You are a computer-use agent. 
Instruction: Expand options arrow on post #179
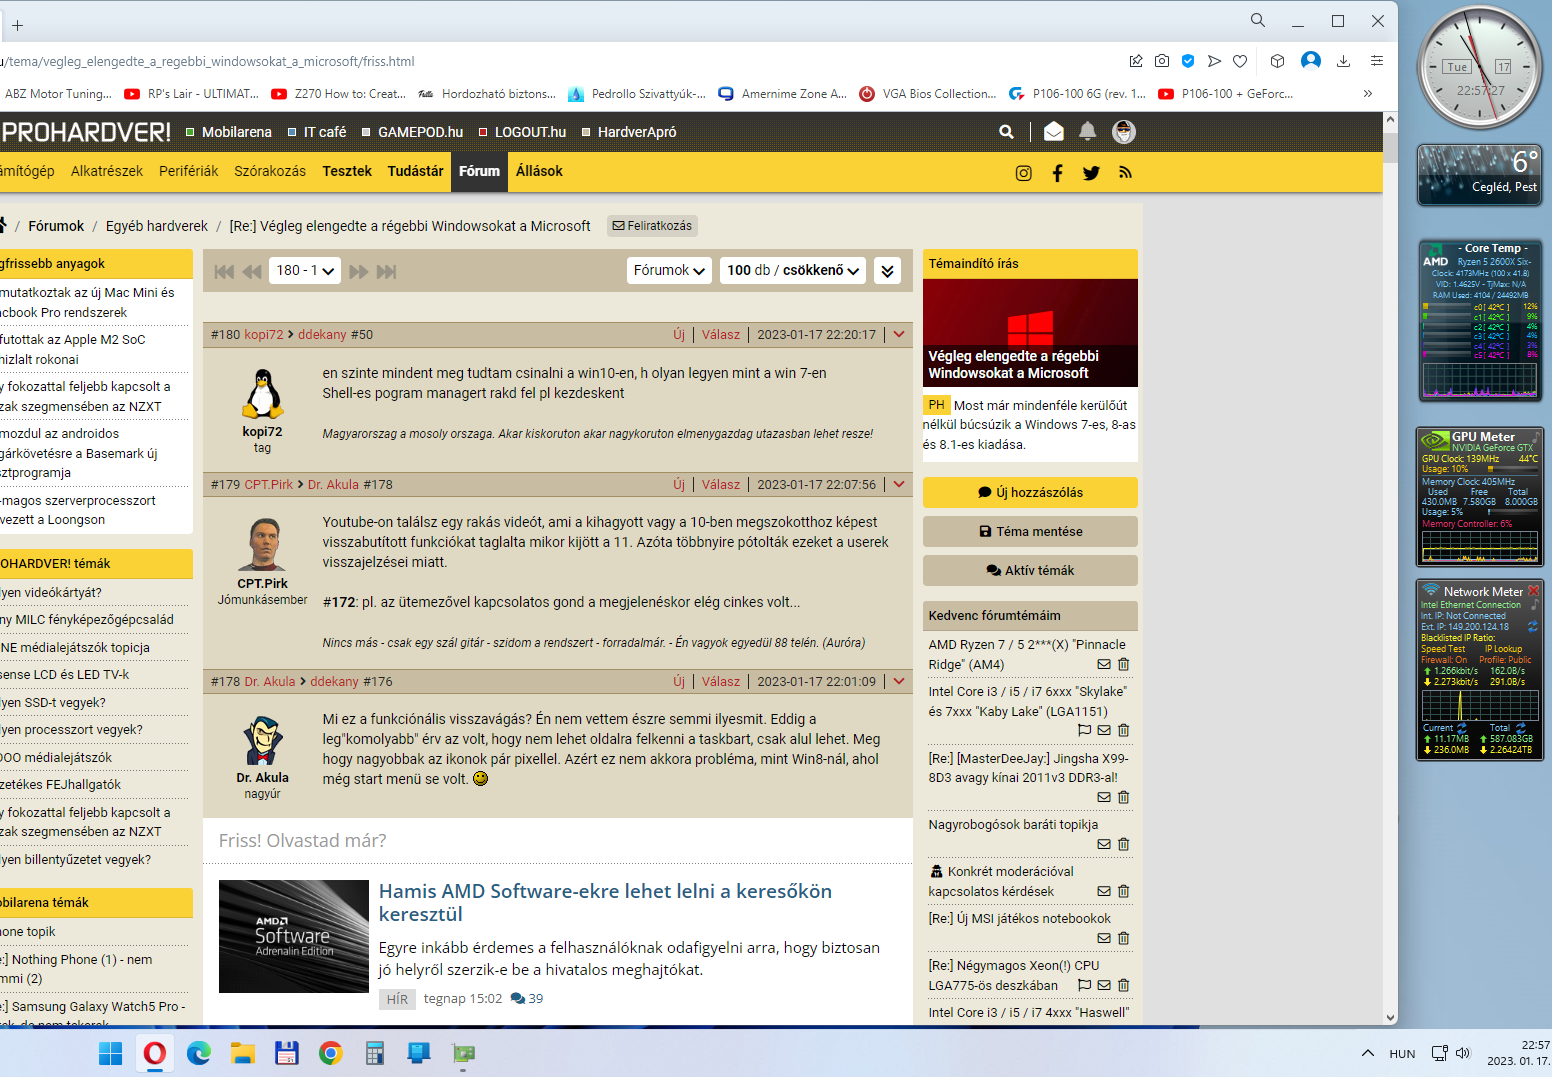(x=899, y=485)
